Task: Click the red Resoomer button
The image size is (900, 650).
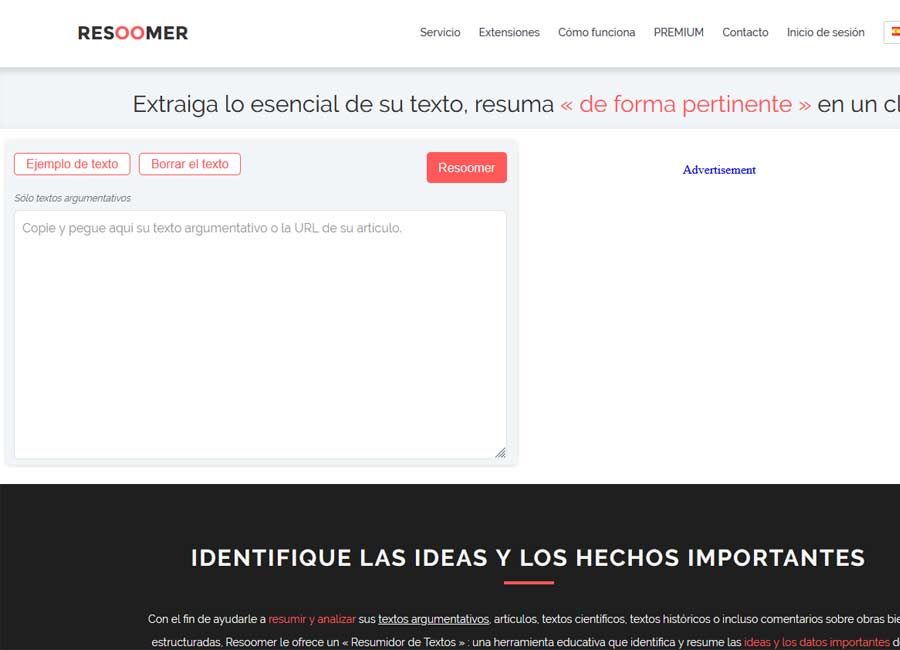Action: point(467,168)
